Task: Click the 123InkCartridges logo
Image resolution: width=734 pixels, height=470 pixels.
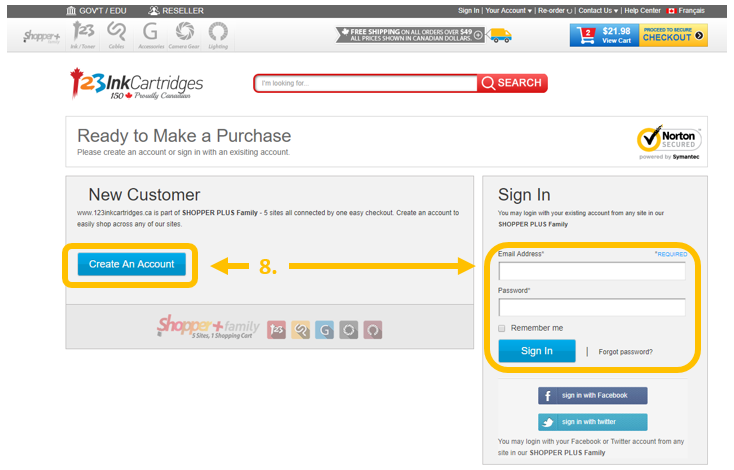Action: click(136, 84)
